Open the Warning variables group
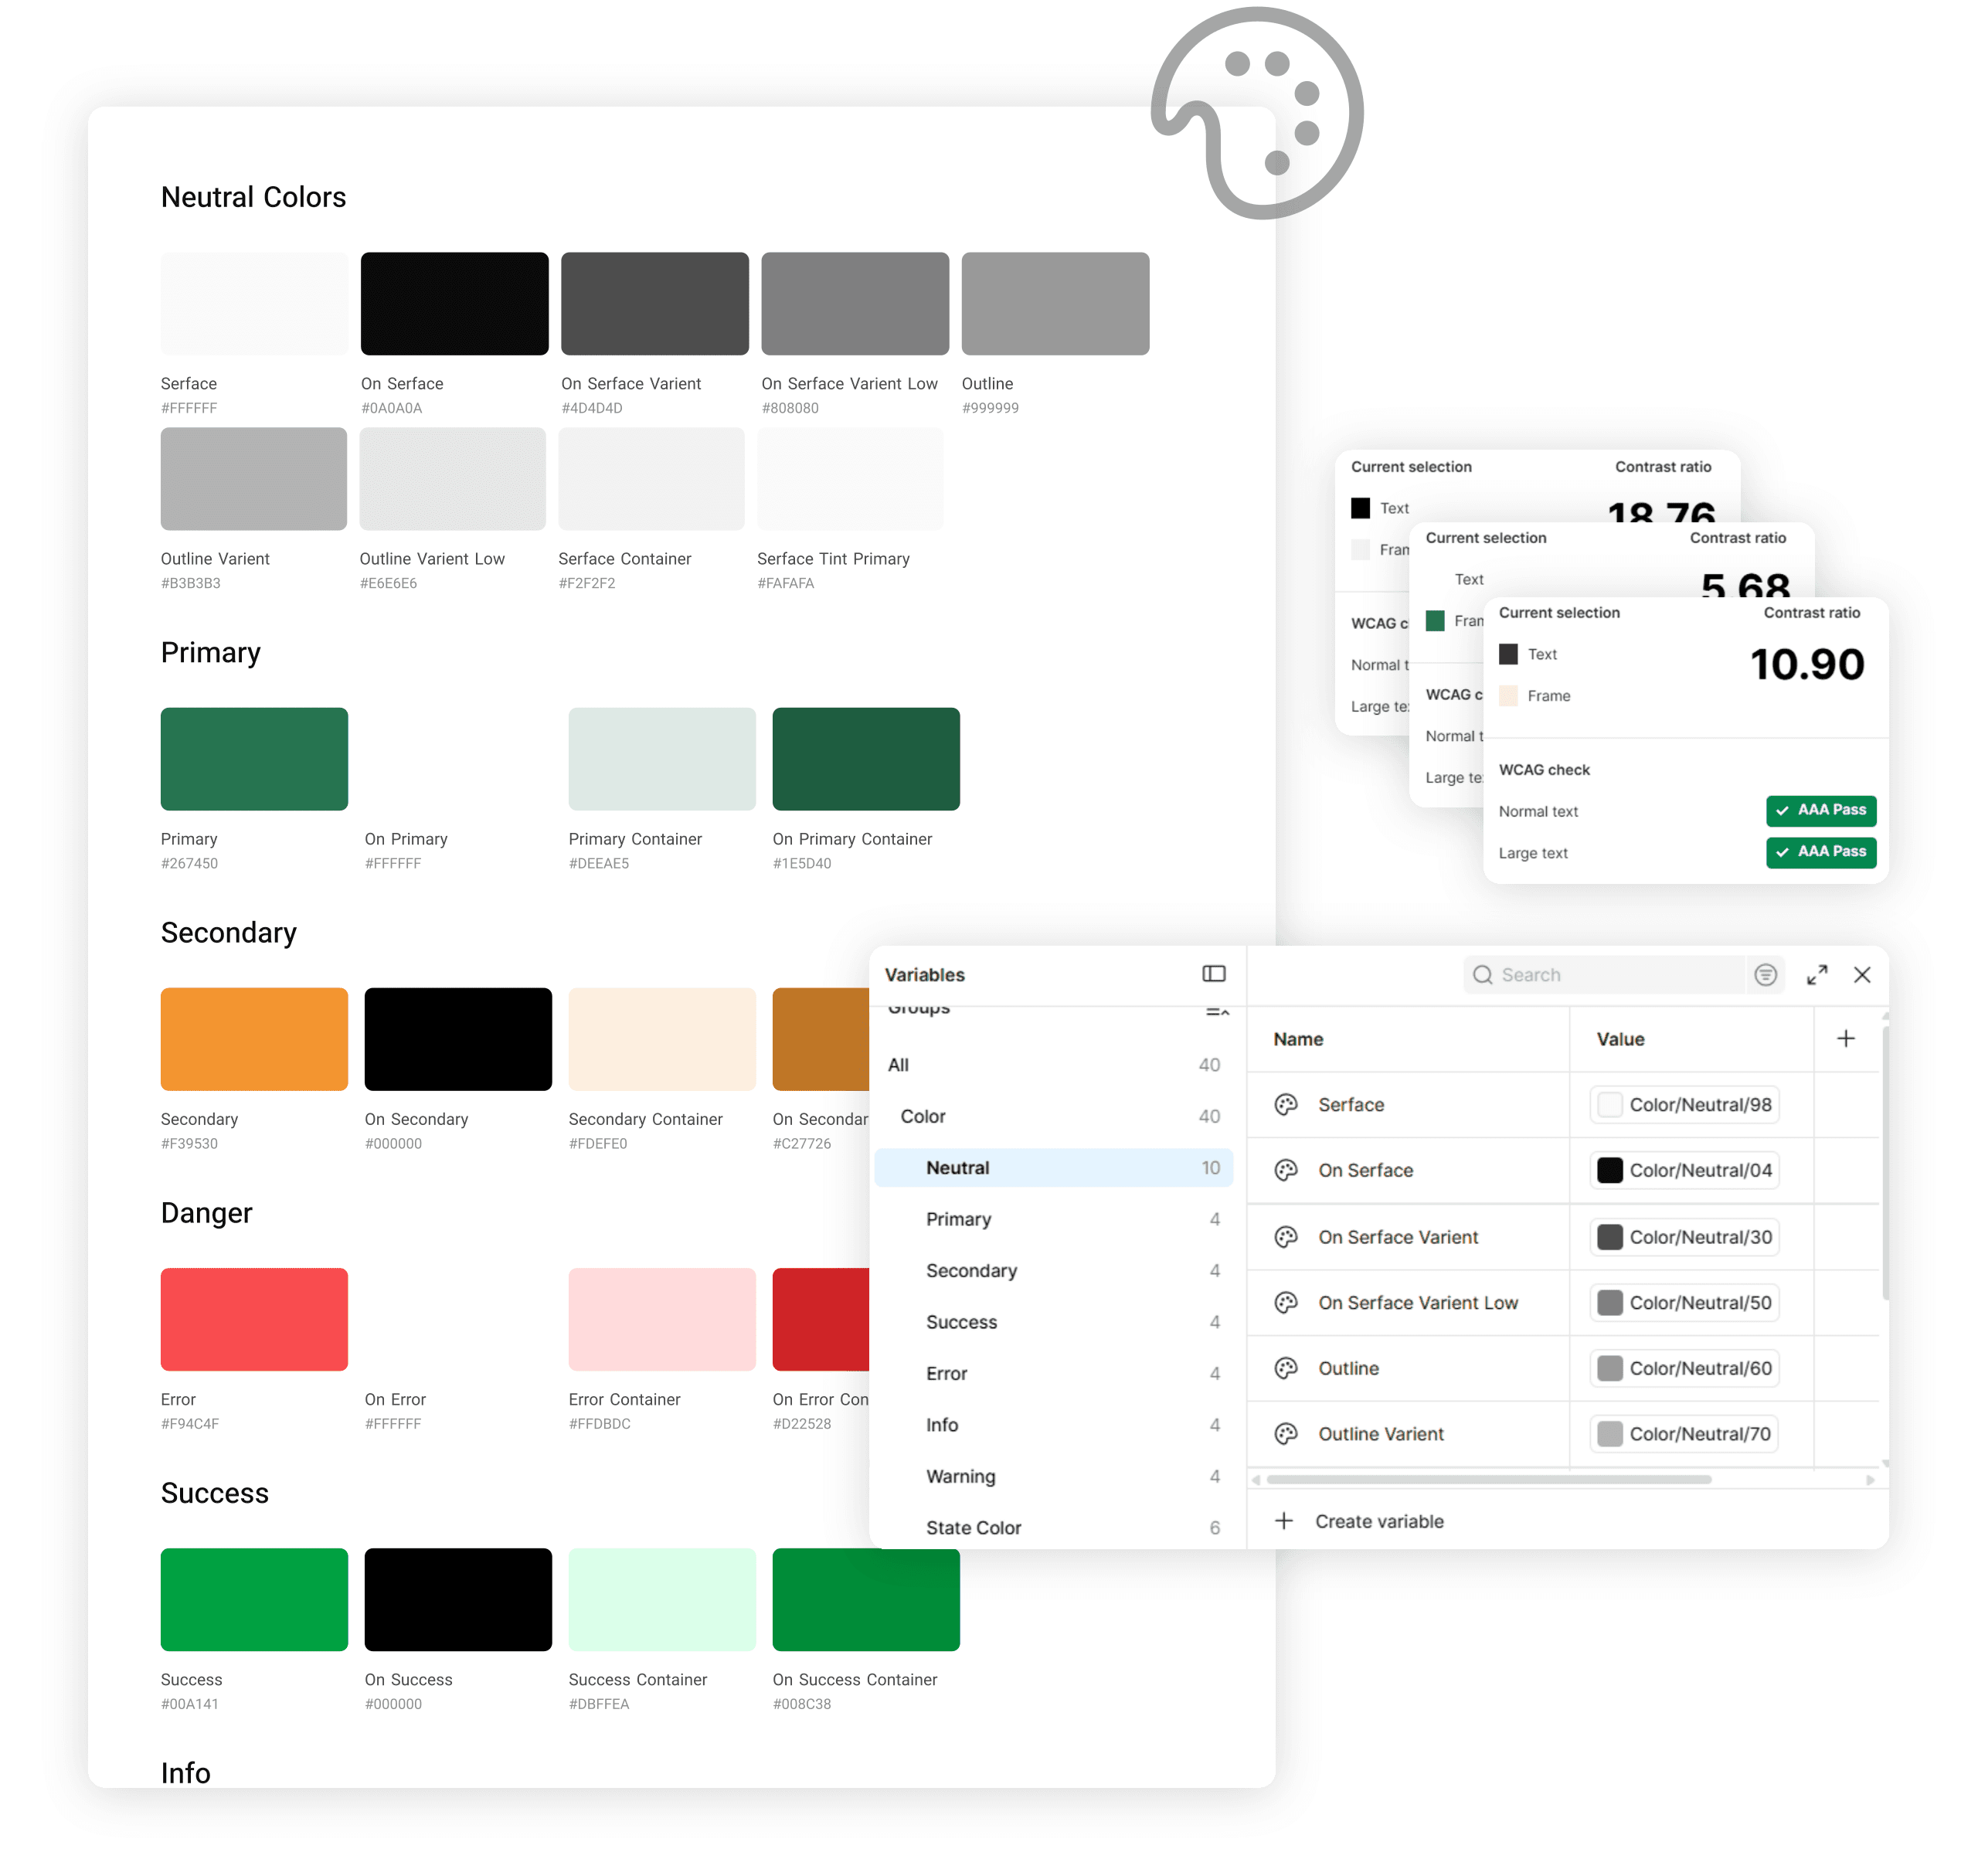The width and height of the screenshot is (1978, 1876). (1054, 1477)
